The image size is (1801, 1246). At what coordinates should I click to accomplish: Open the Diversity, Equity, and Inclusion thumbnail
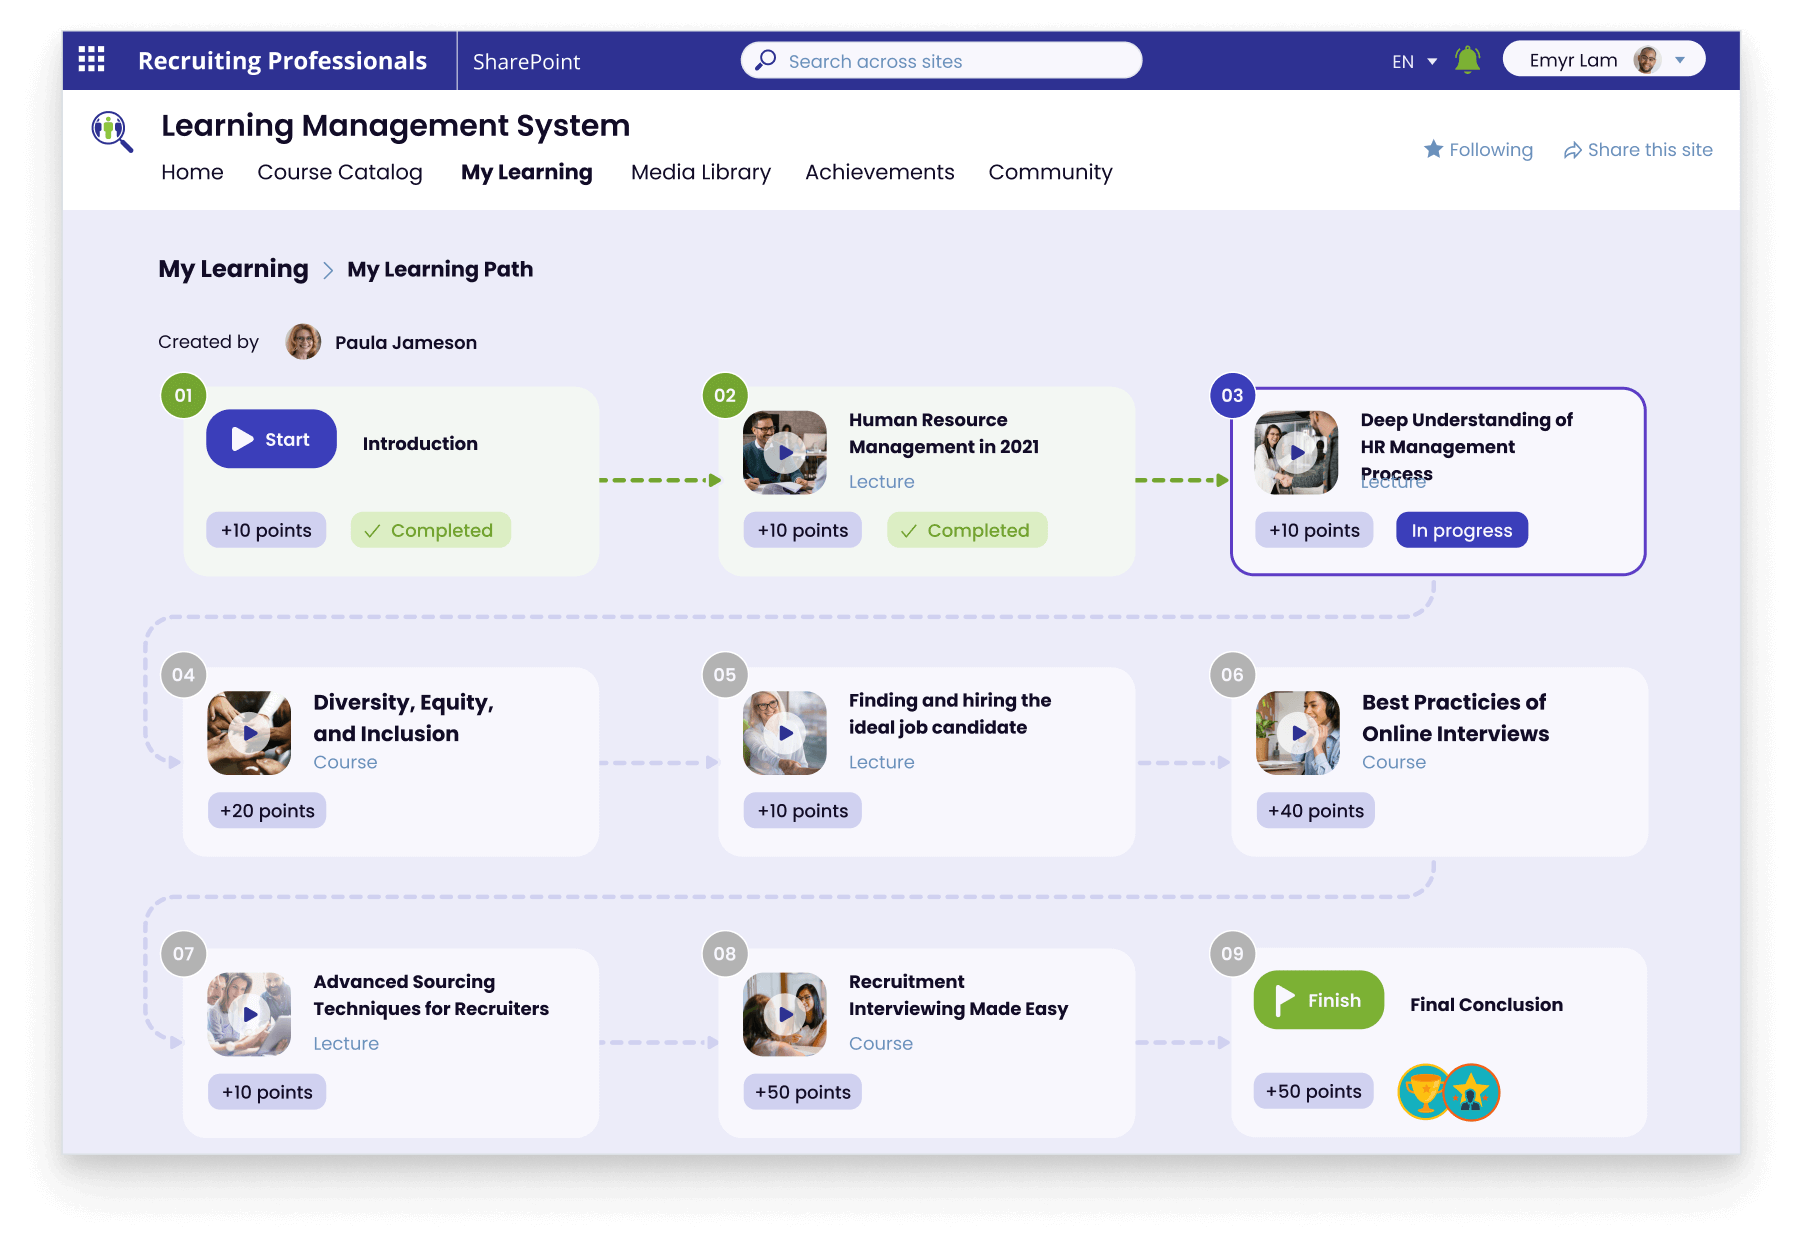point(249,733)
